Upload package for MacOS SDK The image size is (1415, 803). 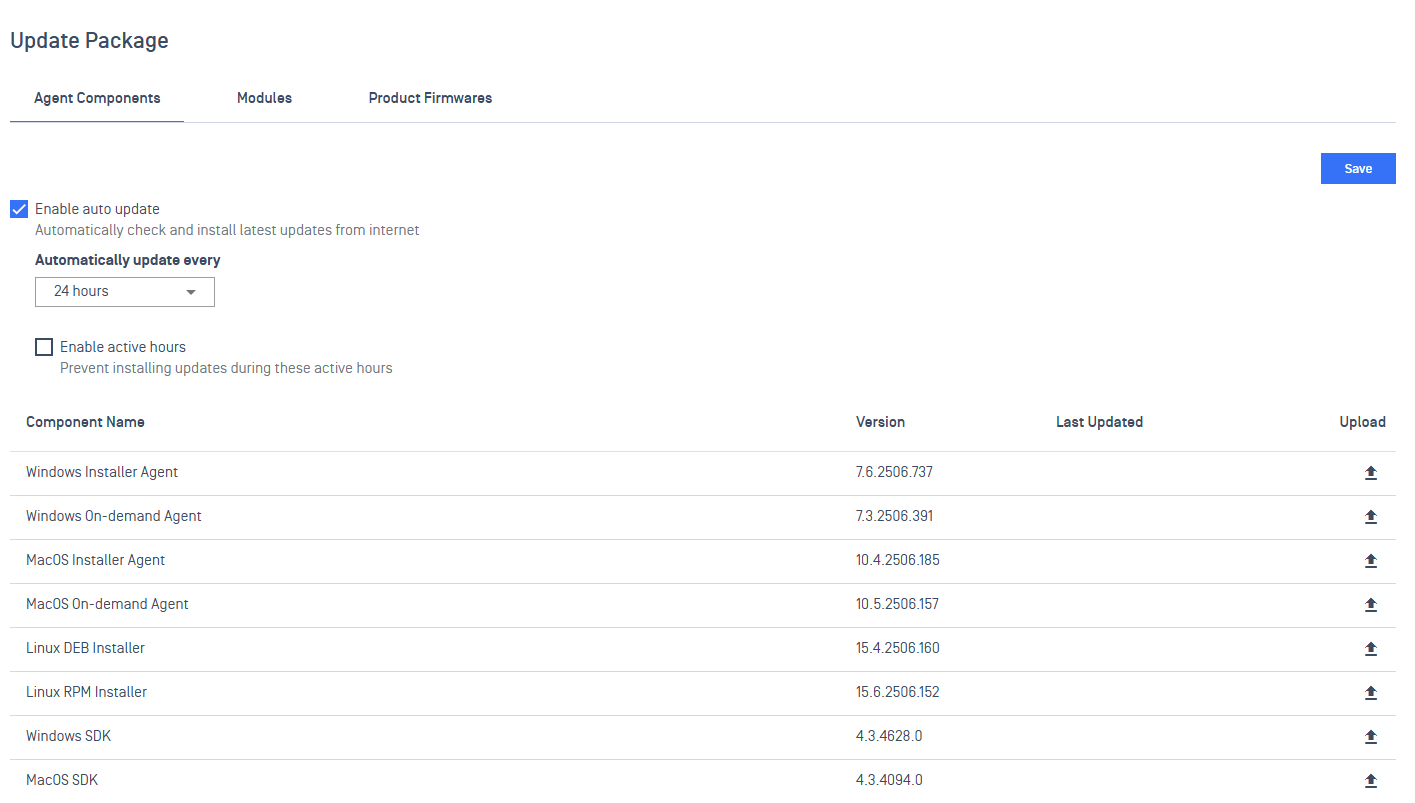click(1371, 781)
